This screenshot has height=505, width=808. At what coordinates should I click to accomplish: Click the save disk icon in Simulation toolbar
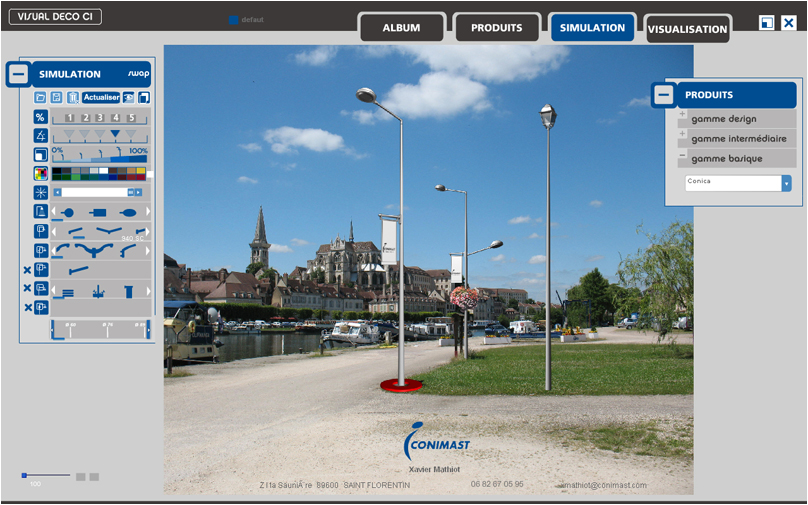56,98
